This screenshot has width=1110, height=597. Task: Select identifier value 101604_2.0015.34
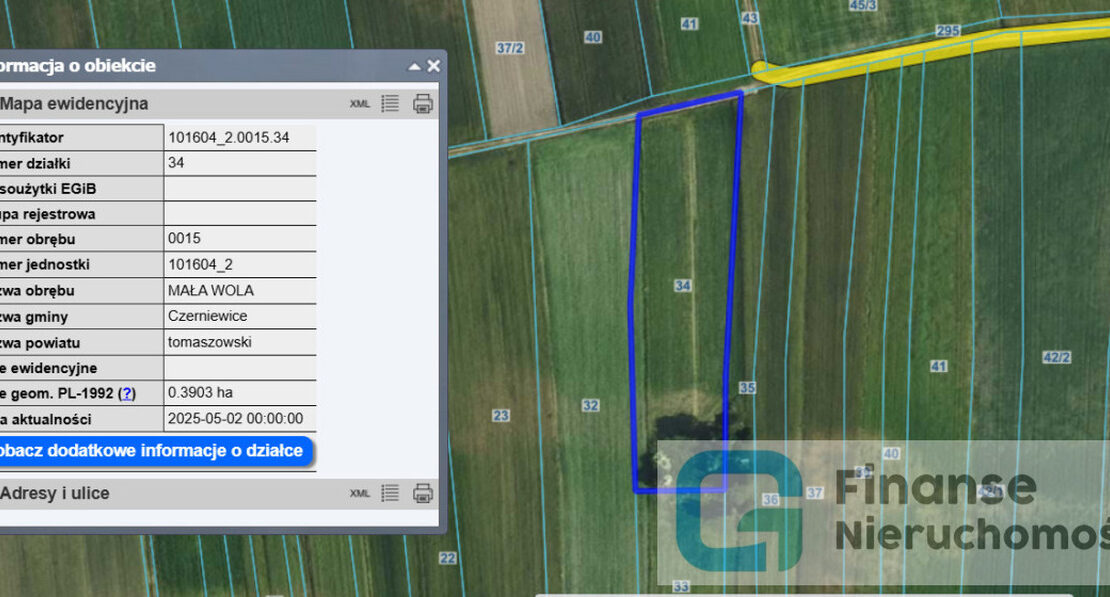pyautogui.click(x=229, y=137)
